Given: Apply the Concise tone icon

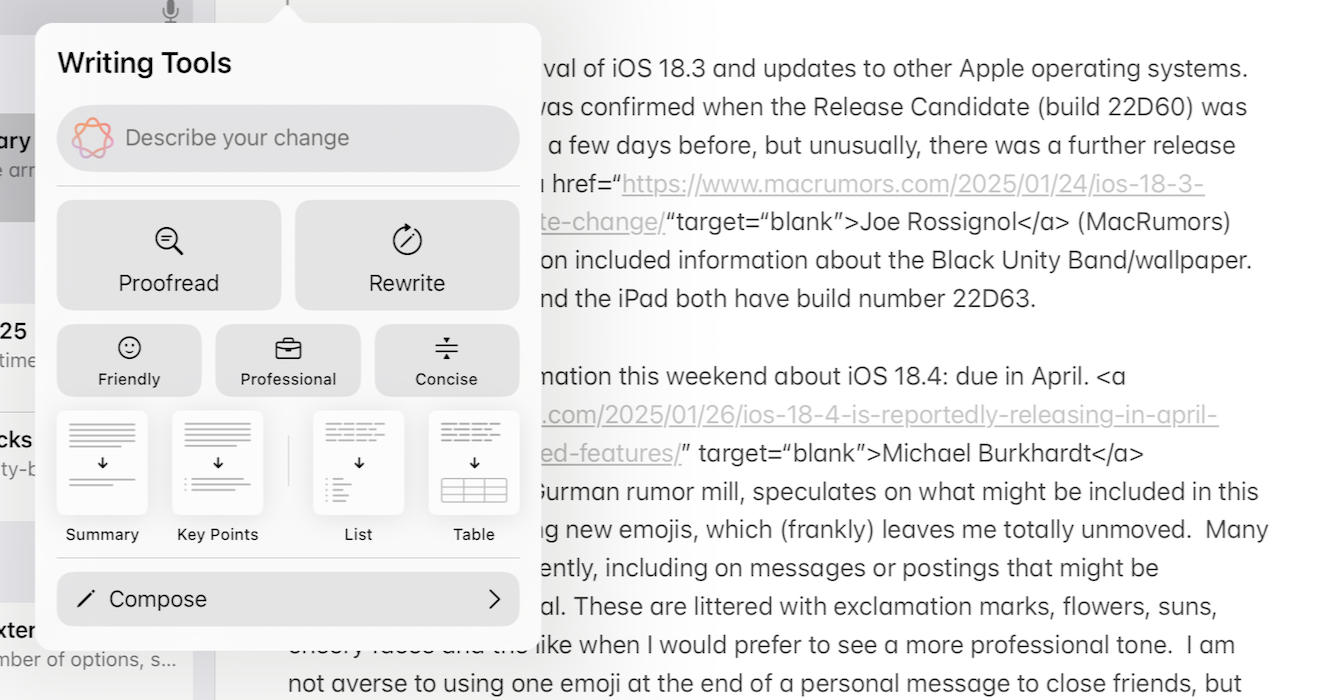Looking at the screenshot, I should [x=447, y=348].
